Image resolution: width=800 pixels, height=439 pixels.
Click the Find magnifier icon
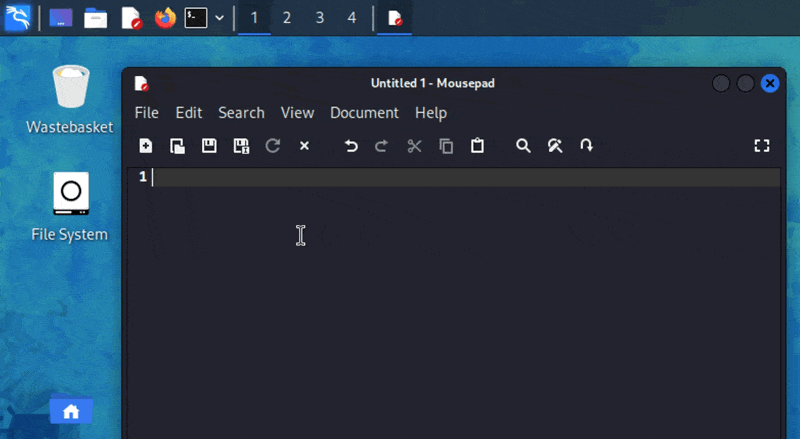523,146
